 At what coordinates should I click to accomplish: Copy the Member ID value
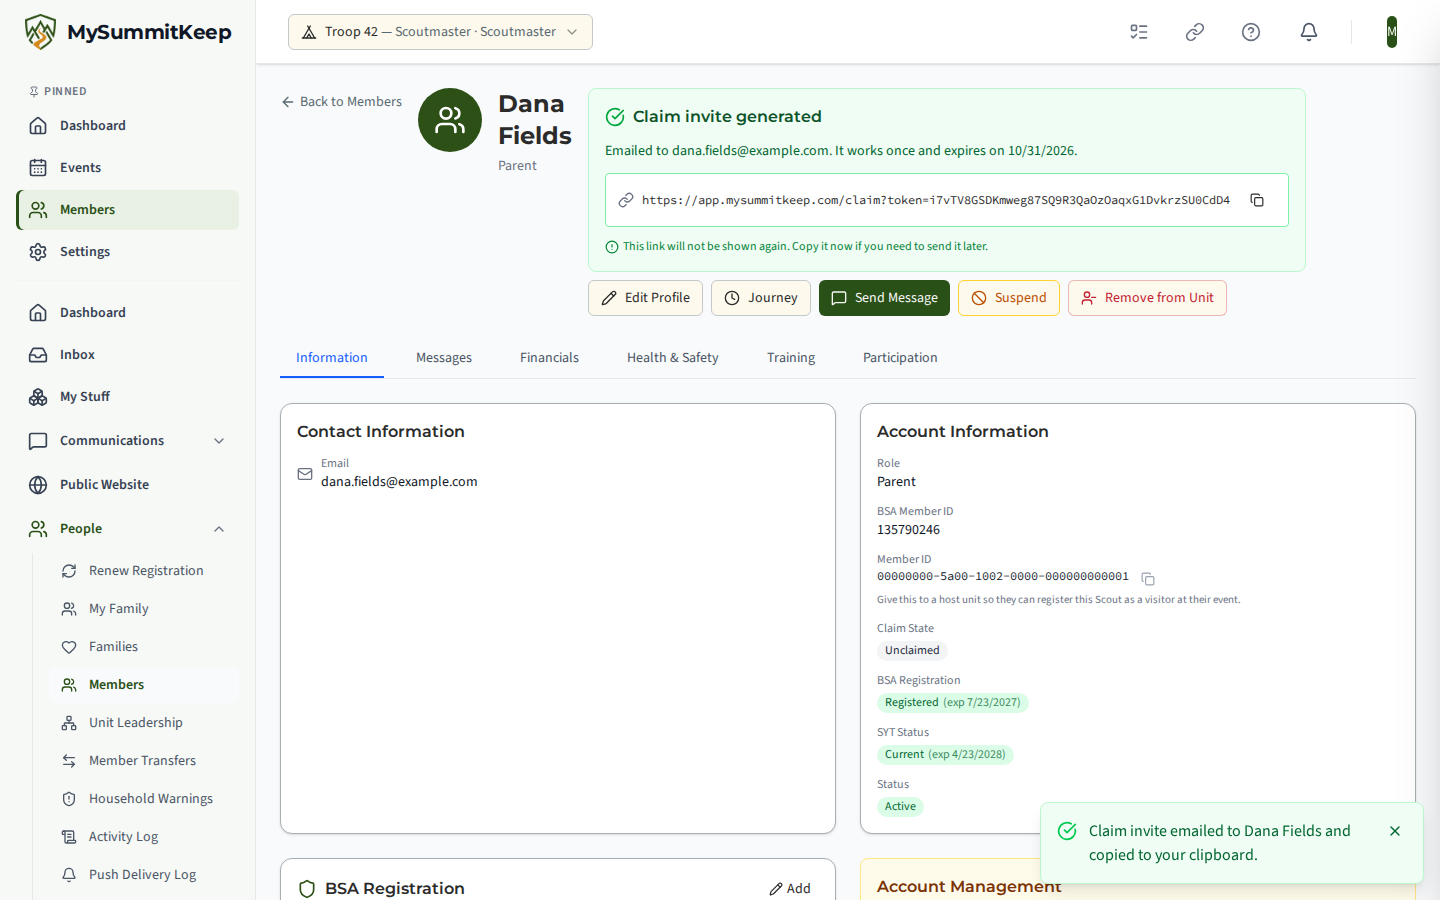point(1148,579)
